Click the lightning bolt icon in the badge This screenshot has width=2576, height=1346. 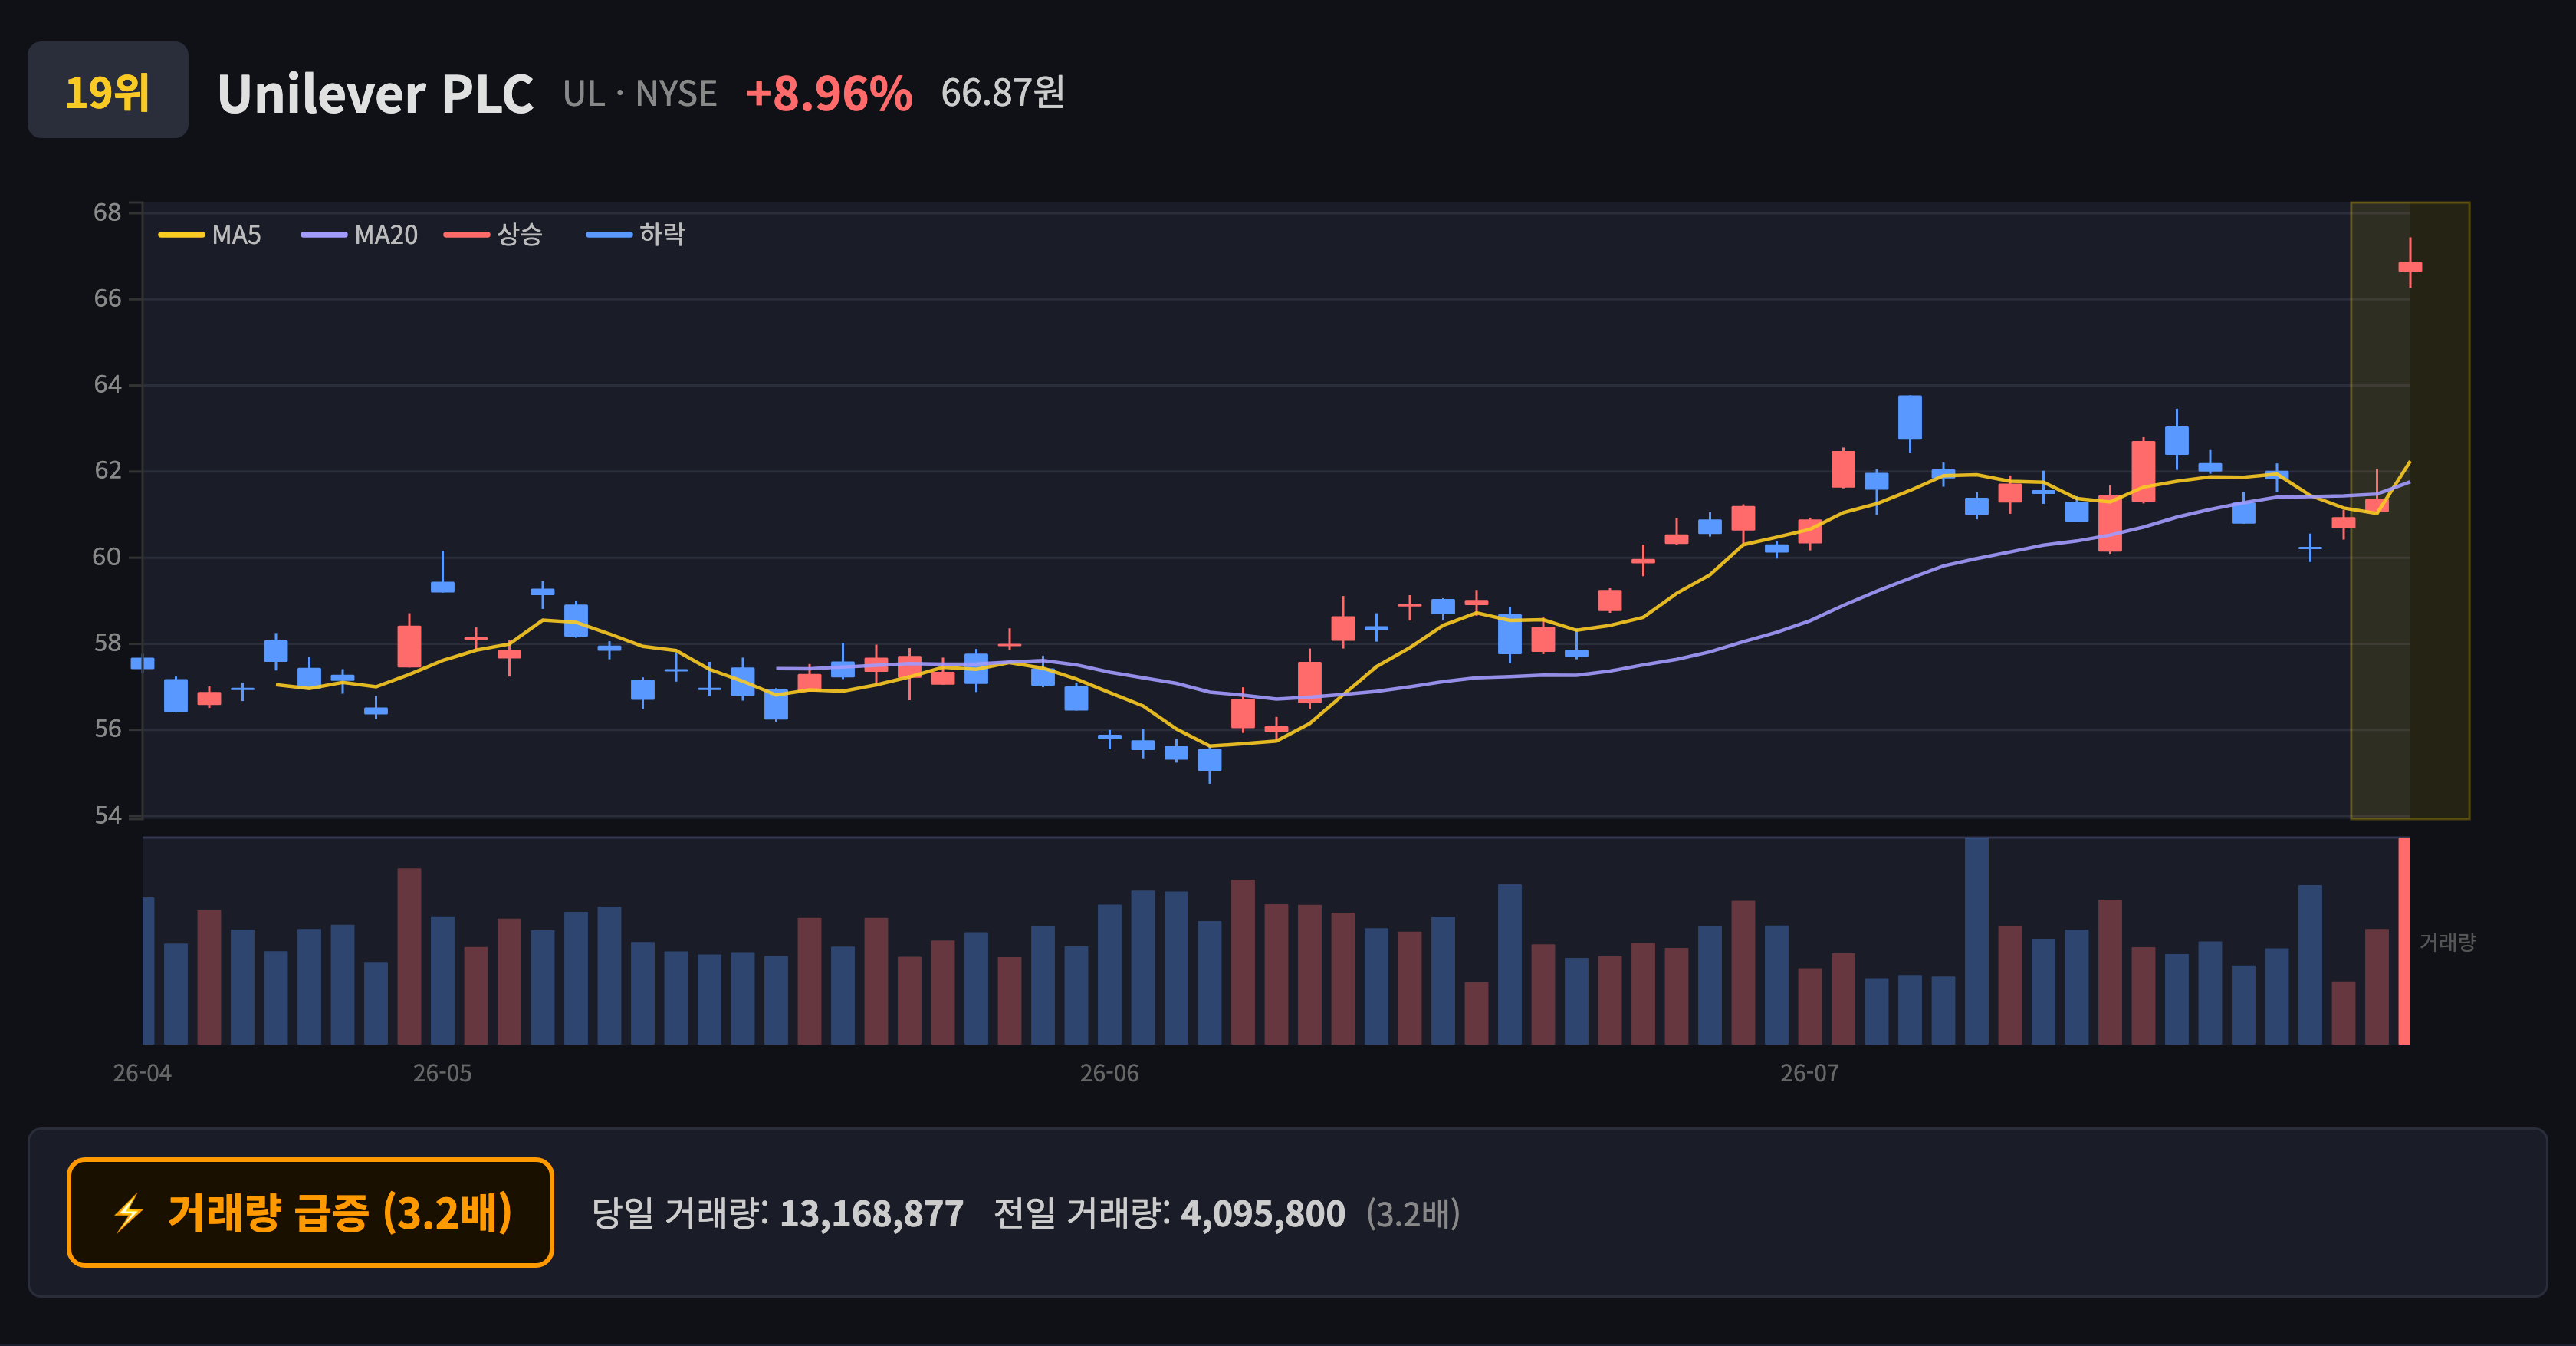pos(128,1213)
